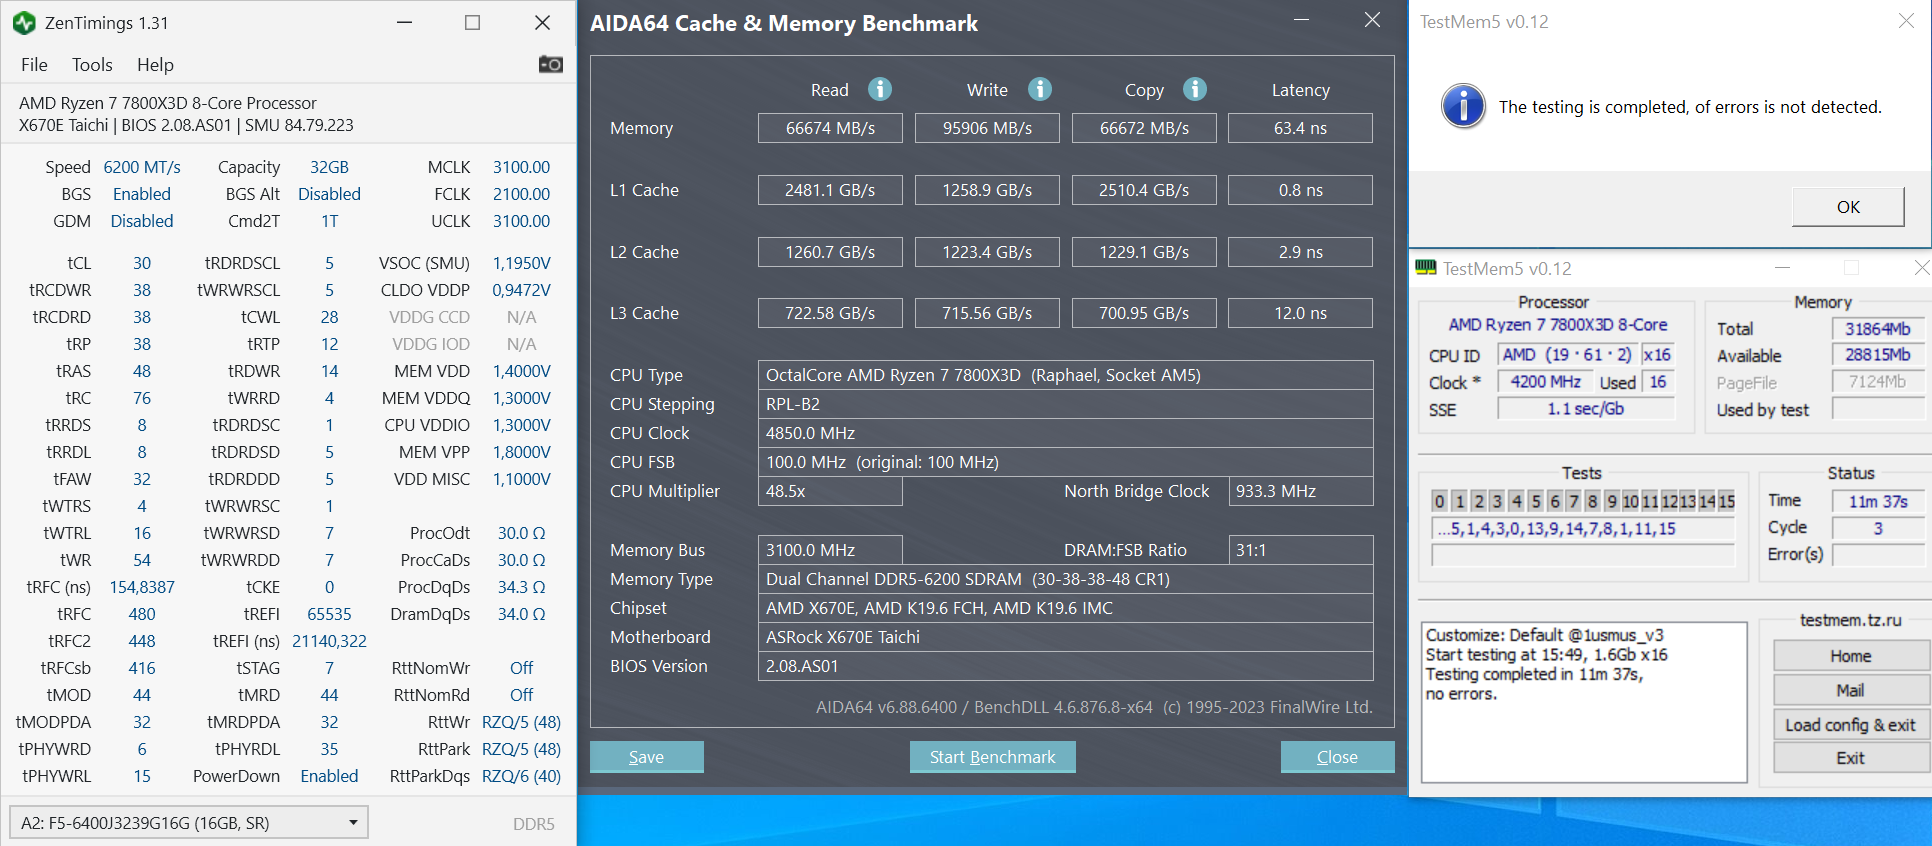Viewport: 1932px width, 846px height.
Task: Click the VSOC (SMU) value 1,1950V
Action: click(x=521, y=263)
